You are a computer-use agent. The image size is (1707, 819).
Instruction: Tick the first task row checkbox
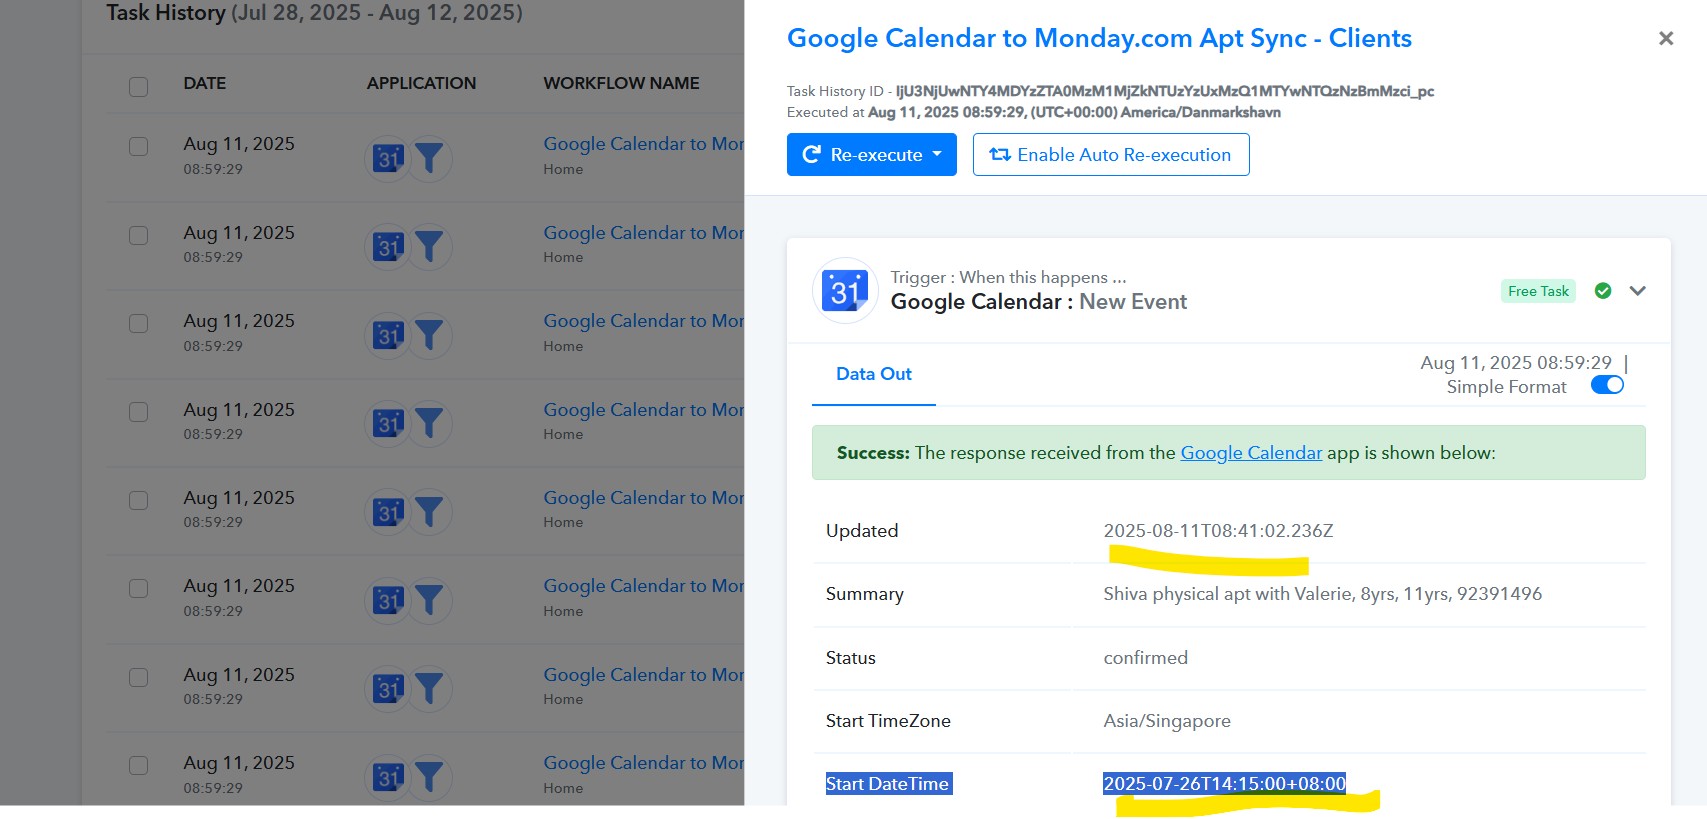point(138,146)
